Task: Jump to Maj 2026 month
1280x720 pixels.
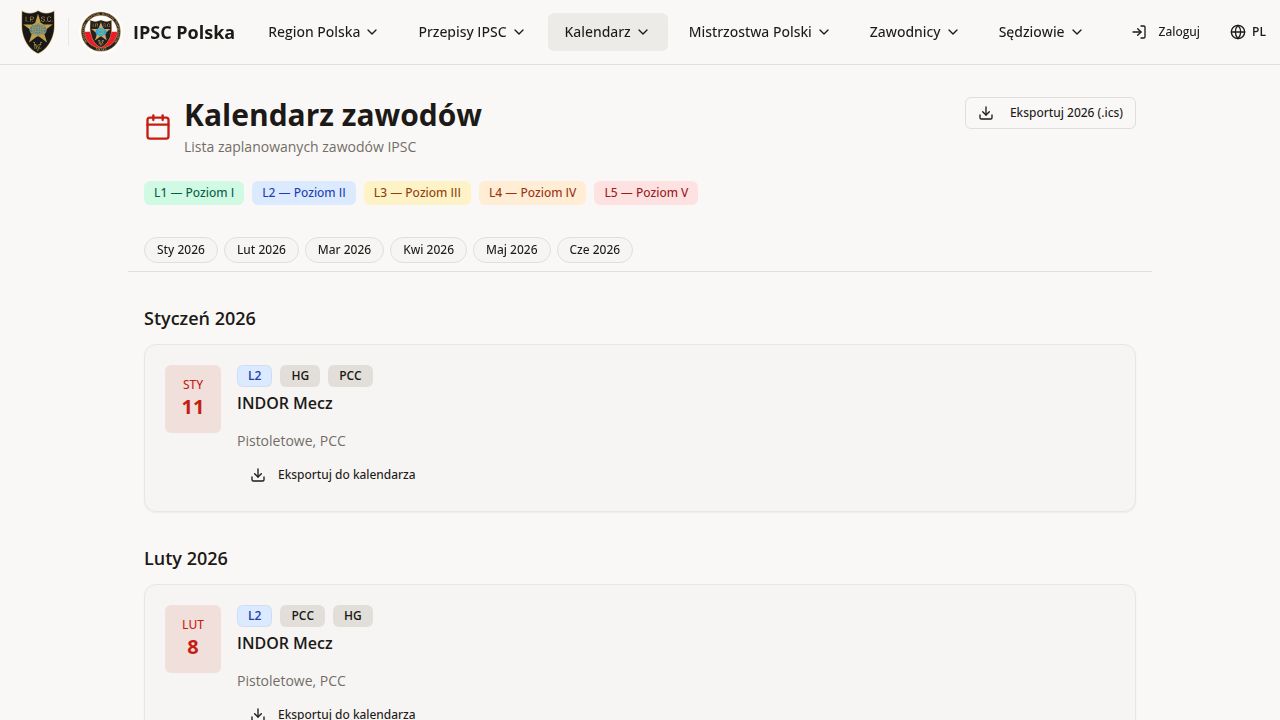Action: [512, 250]
